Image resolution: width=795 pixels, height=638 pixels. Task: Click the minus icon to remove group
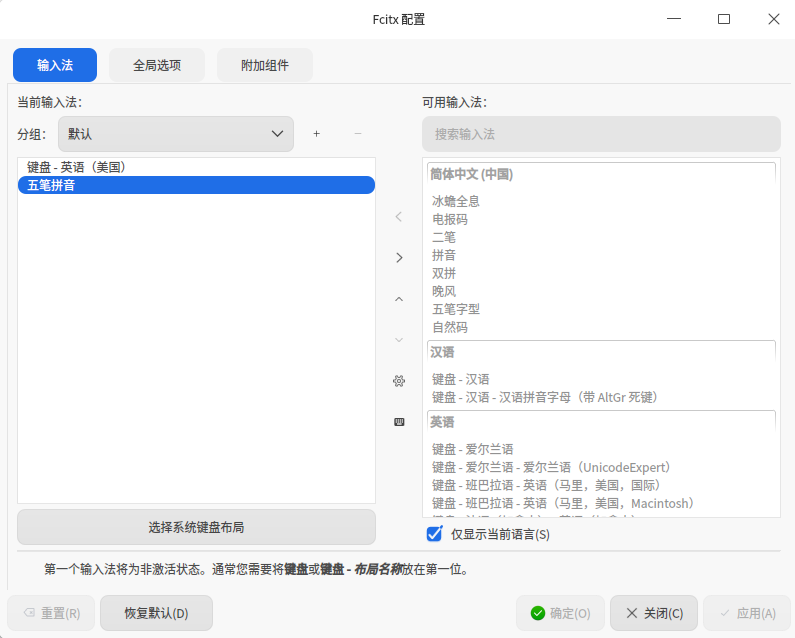point(358,134)
